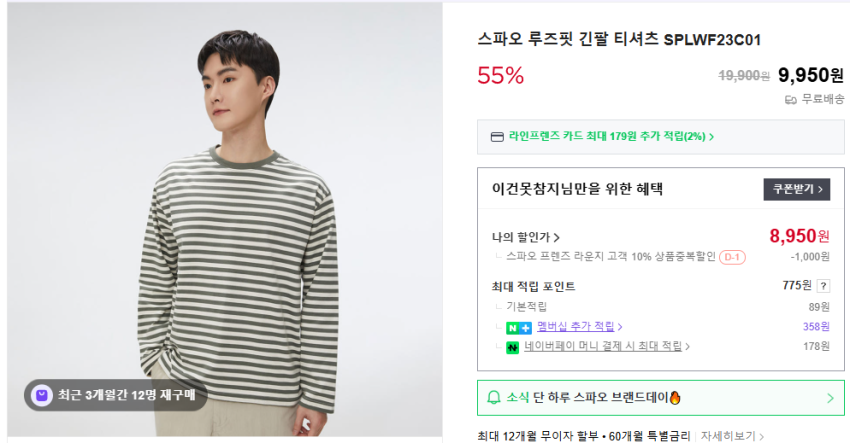
Task: Click the purple repurchase badge icon
Action: click(x=41, y=395)
